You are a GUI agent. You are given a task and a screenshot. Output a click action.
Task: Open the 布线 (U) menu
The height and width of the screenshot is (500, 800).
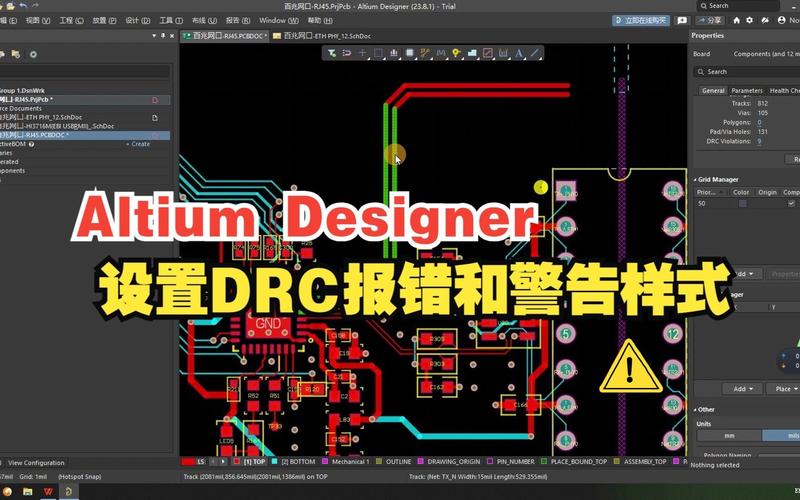click(x=204, y=20)
